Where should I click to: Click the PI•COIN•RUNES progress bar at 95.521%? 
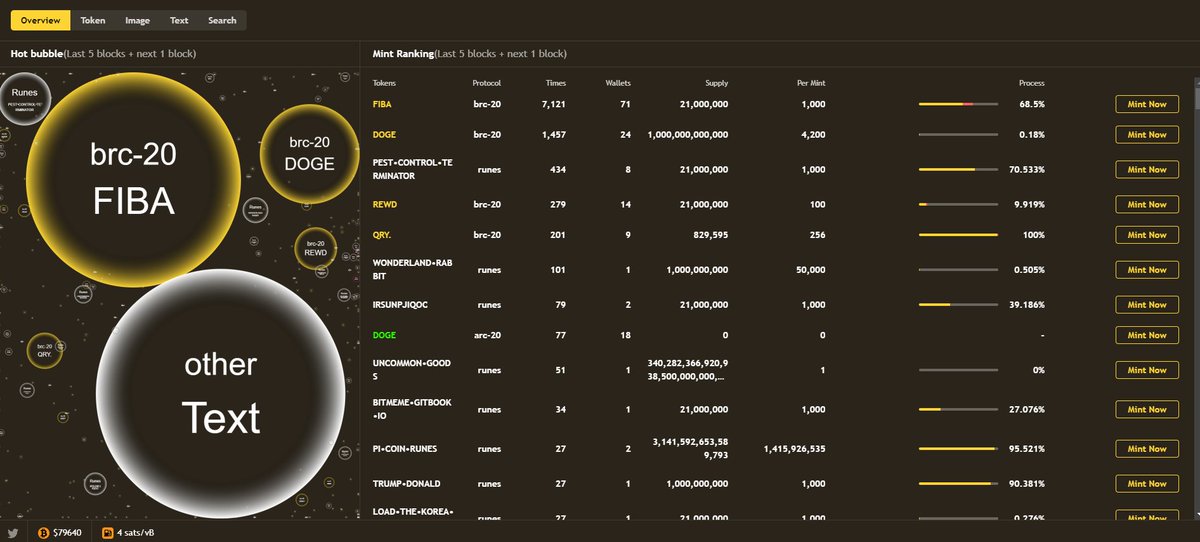958,449
